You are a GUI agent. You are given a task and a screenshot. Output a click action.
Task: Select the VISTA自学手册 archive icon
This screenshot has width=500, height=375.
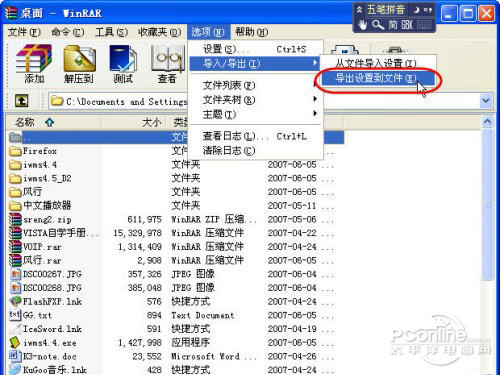(15, 233)
